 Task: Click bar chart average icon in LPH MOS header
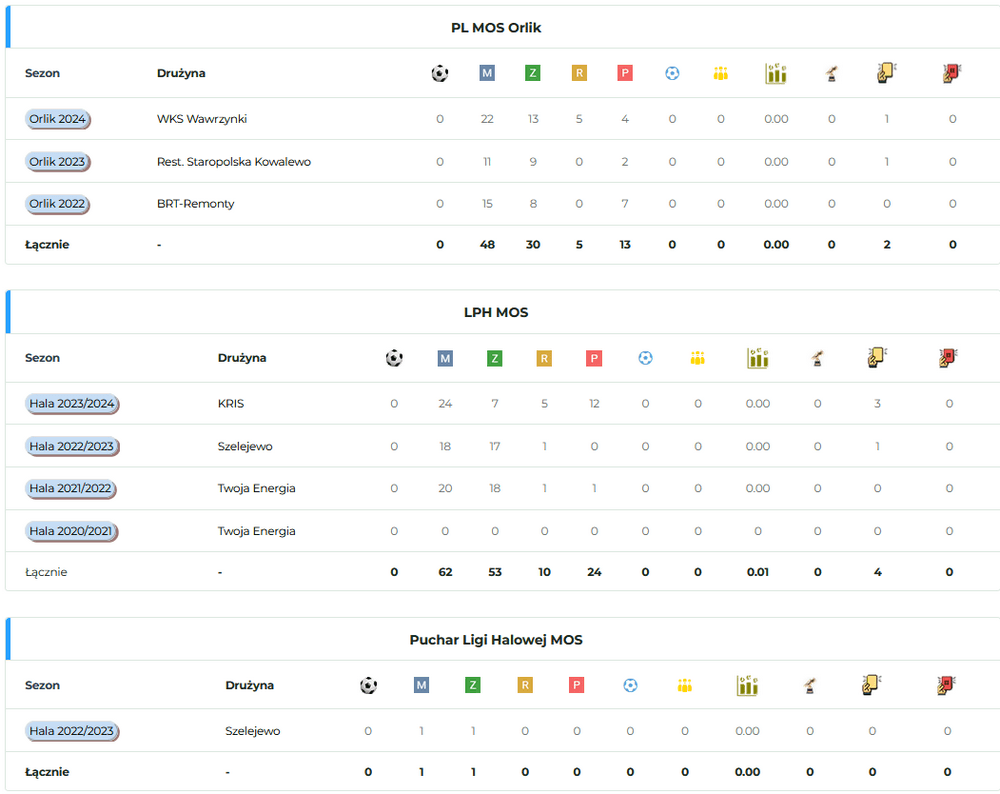pos(758,357)
